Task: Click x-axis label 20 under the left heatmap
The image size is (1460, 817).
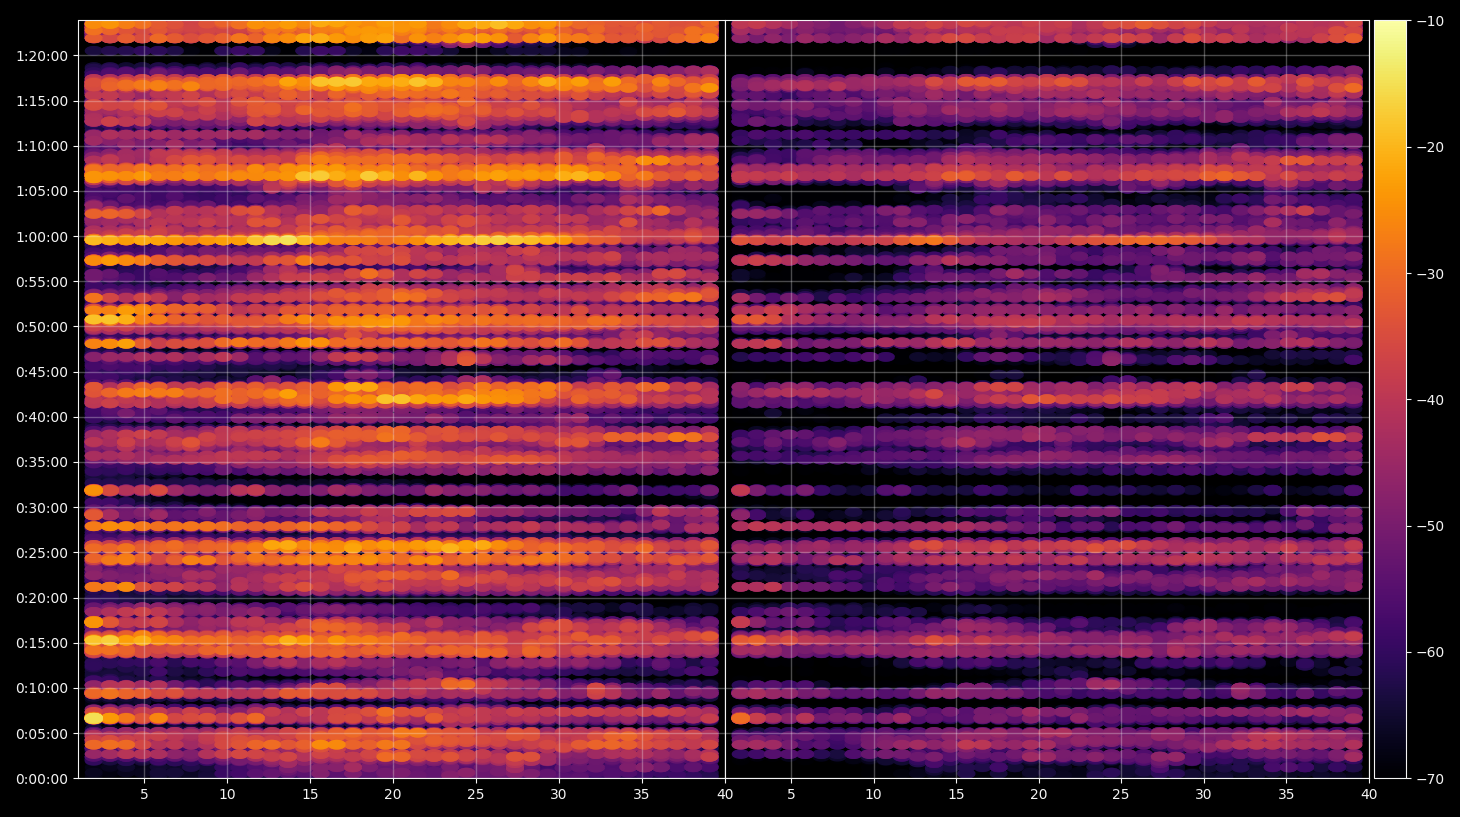Action: click(393, 795)
